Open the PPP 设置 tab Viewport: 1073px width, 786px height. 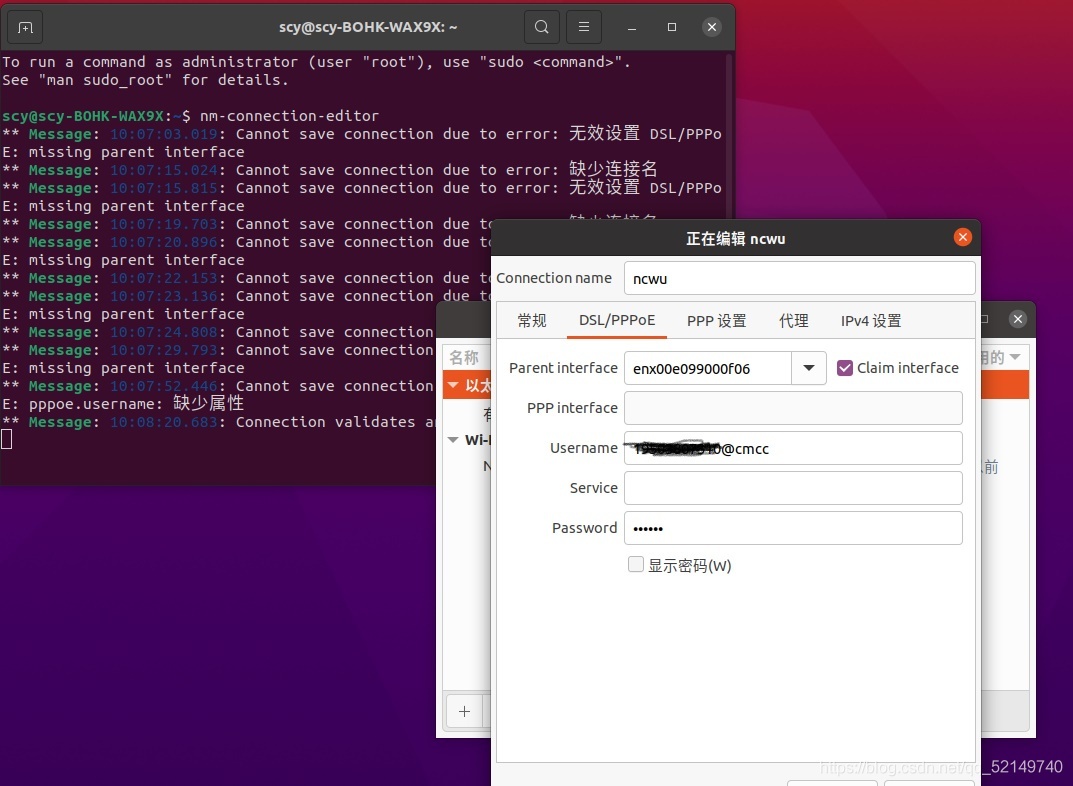pos(716,320)
